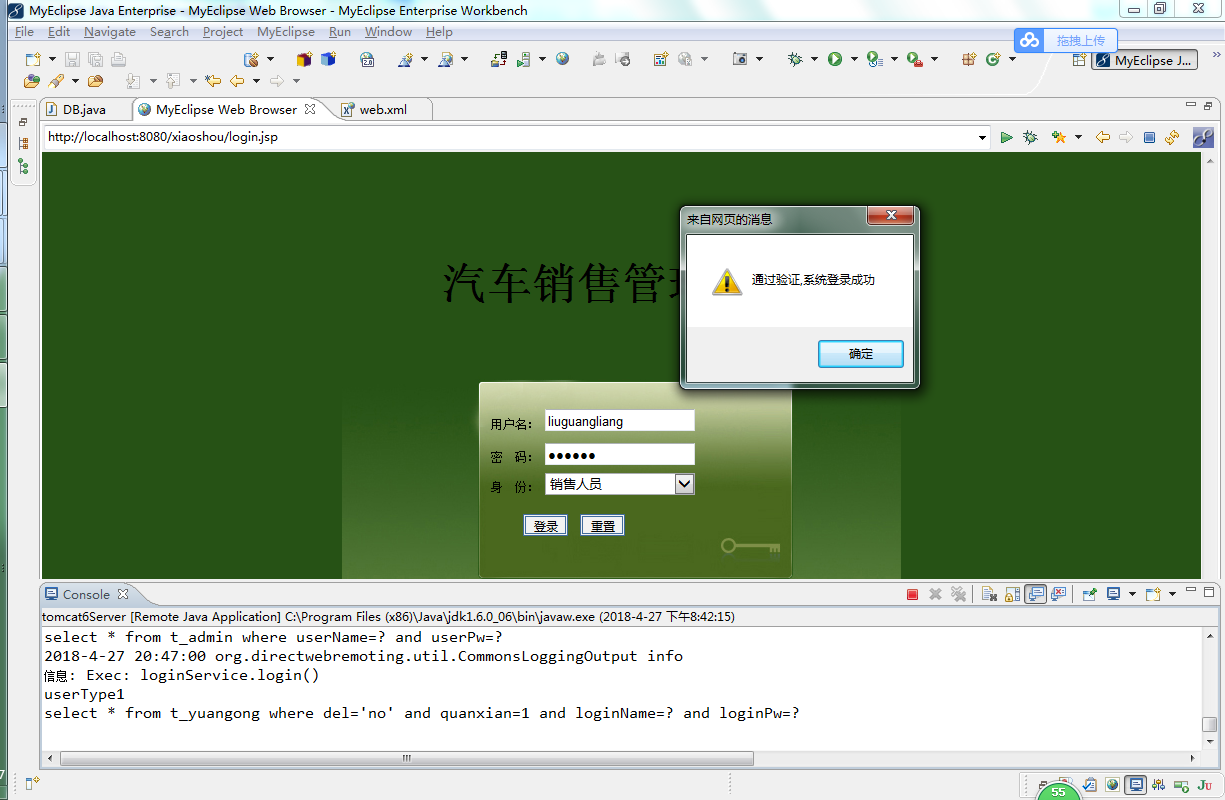Click the MyEclipse J... perspective button
1225x800 pixels.
click(x=1144, y=60)
